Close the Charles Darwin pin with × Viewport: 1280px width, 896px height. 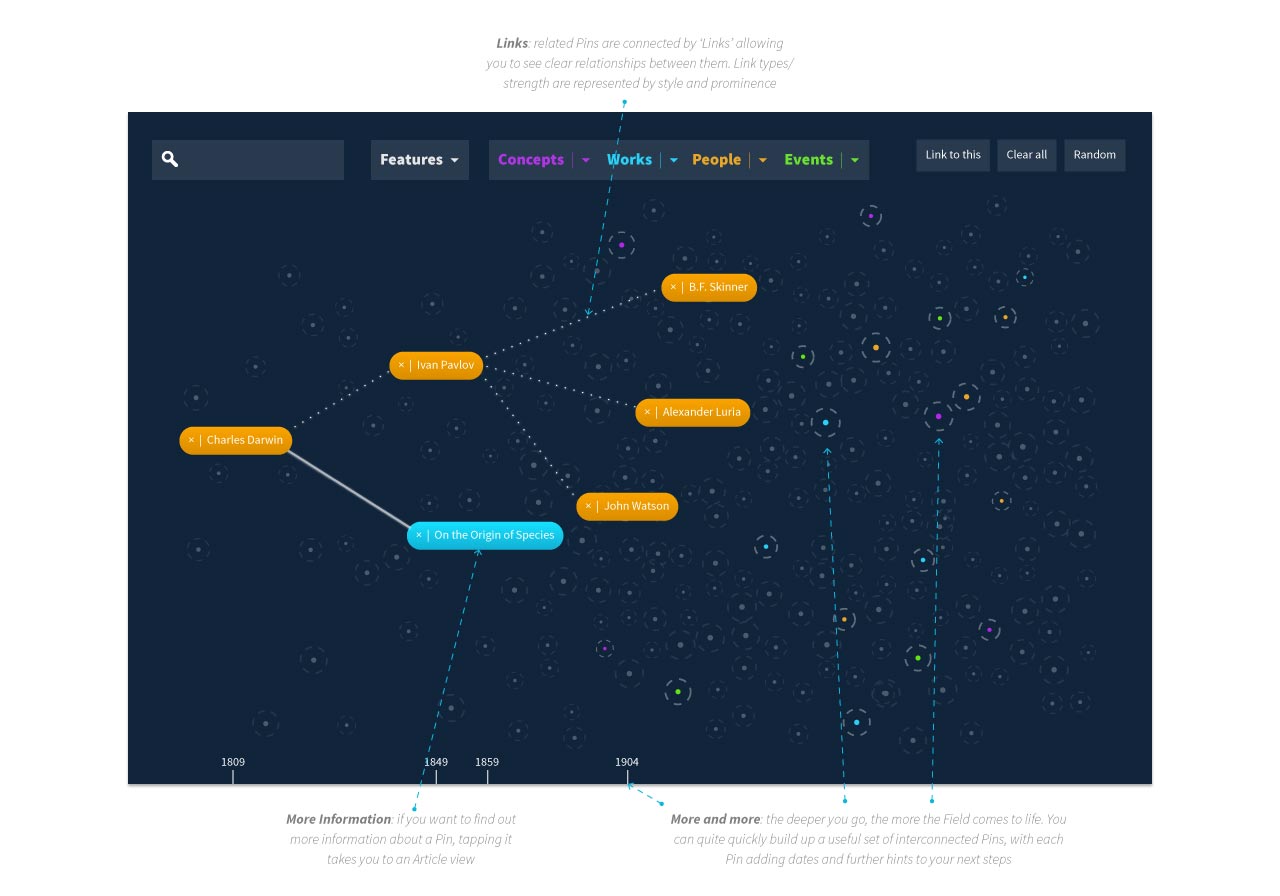pos(191,440)
